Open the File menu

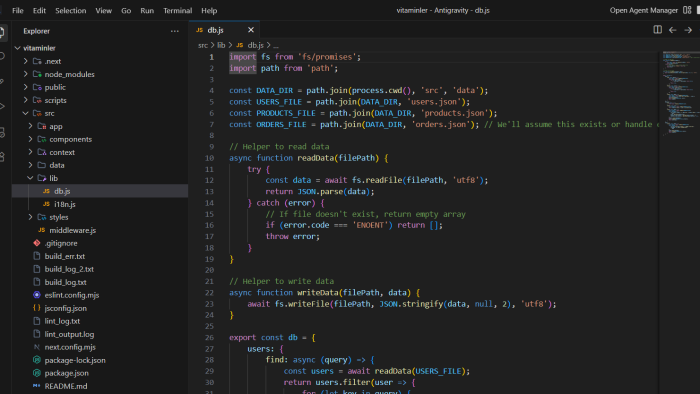[18, 10]
